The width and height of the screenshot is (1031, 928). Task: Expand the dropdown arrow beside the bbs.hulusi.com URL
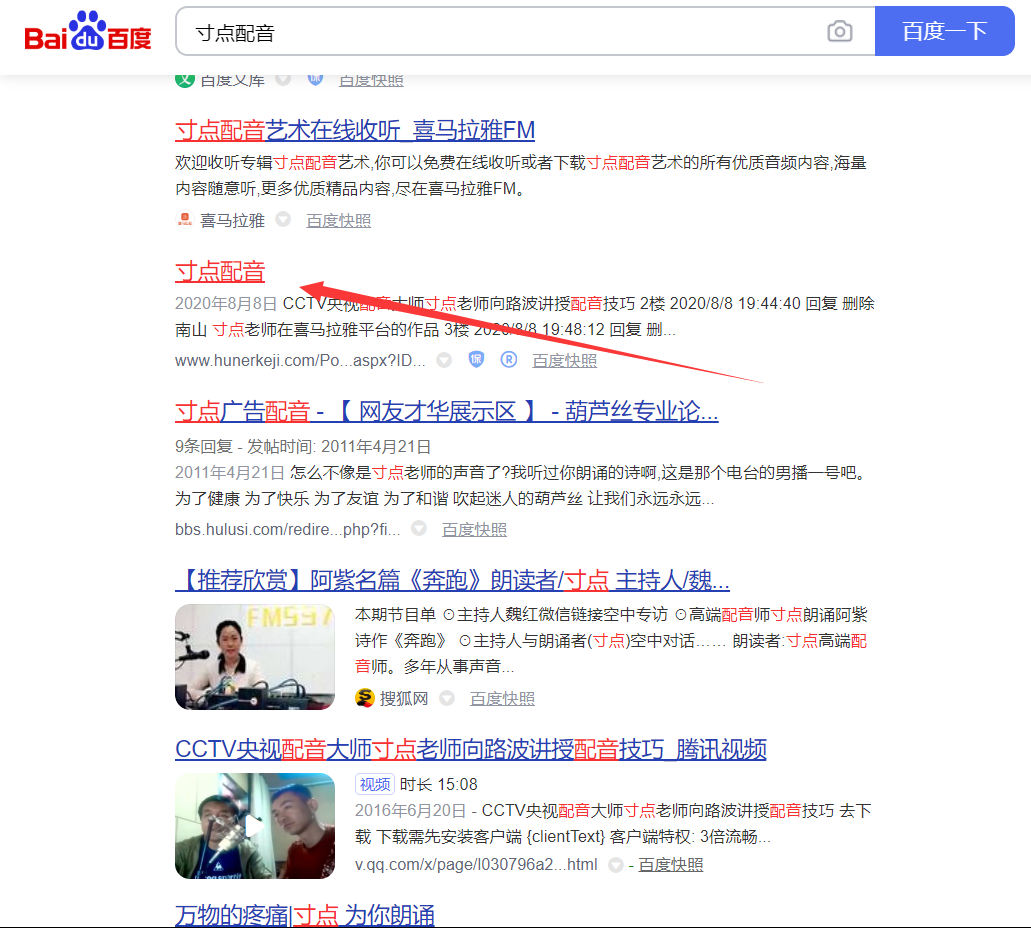[x=419, y=529]
